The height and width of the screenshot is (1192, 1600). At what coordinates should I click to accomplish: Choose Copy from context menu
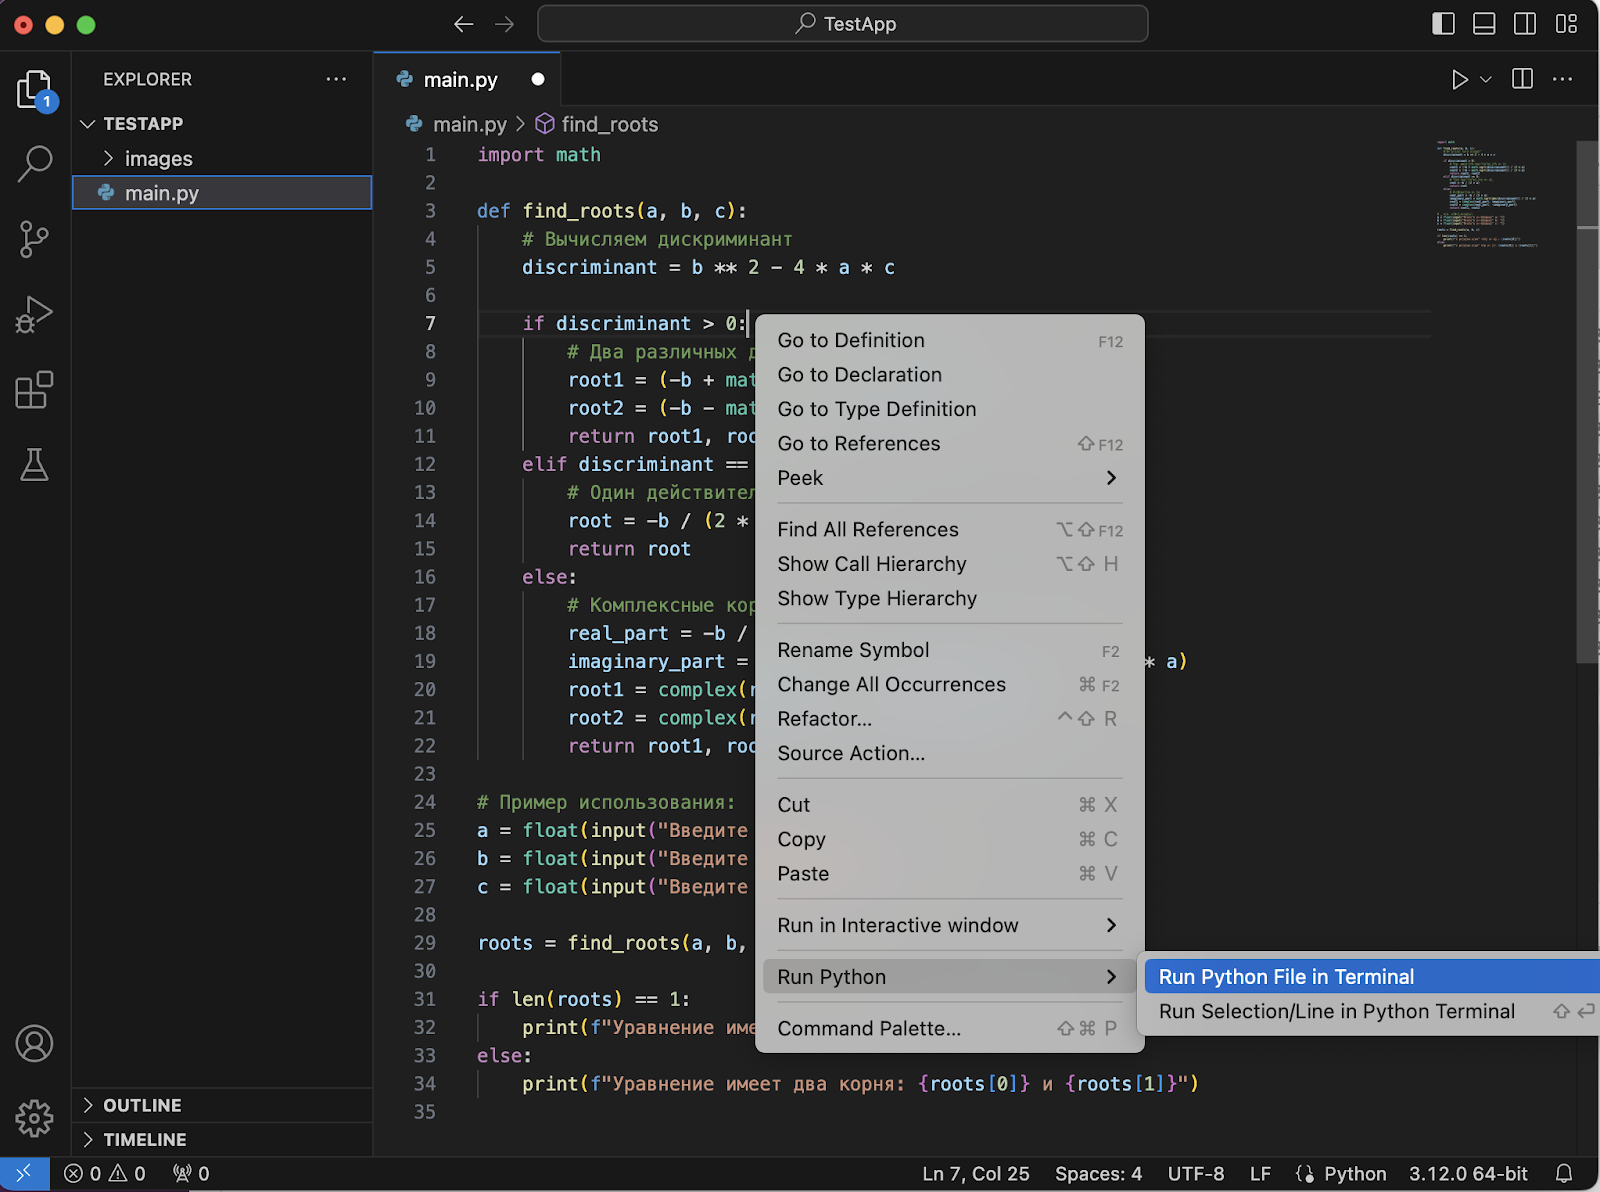tap(949, 839)
